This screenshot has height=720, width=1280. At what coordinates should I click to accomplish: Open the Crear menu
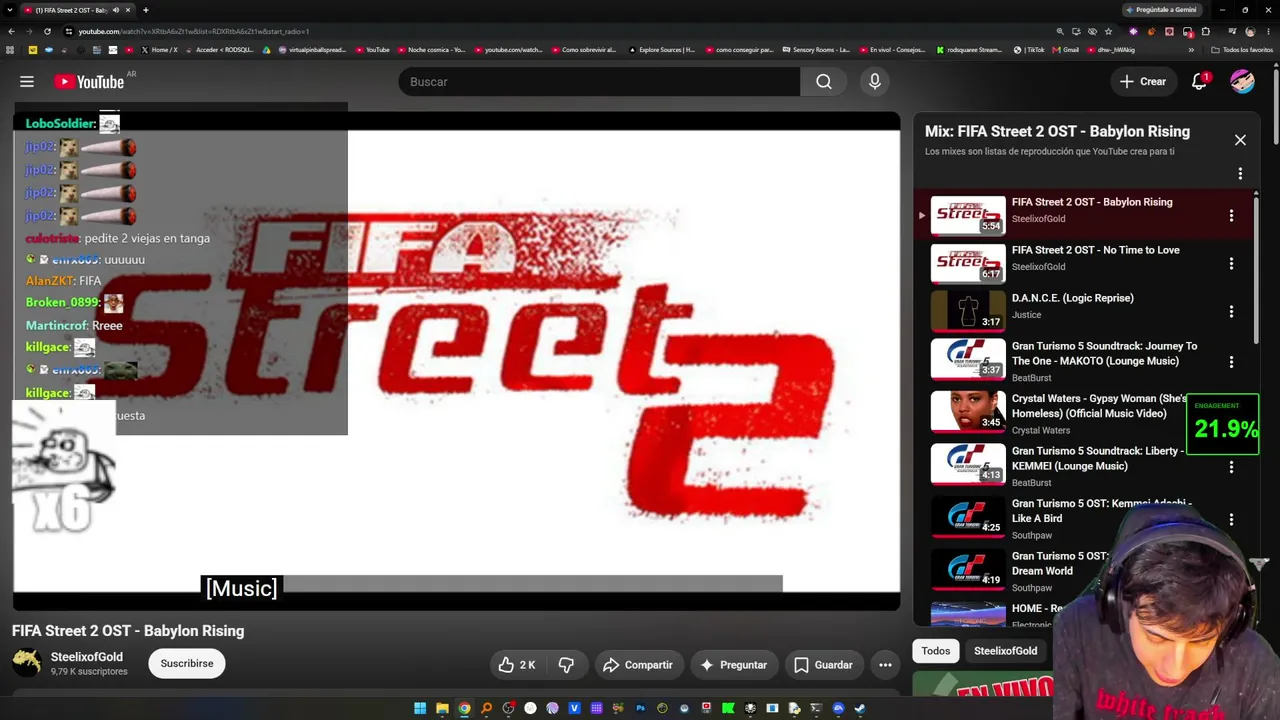(1142, 82)
